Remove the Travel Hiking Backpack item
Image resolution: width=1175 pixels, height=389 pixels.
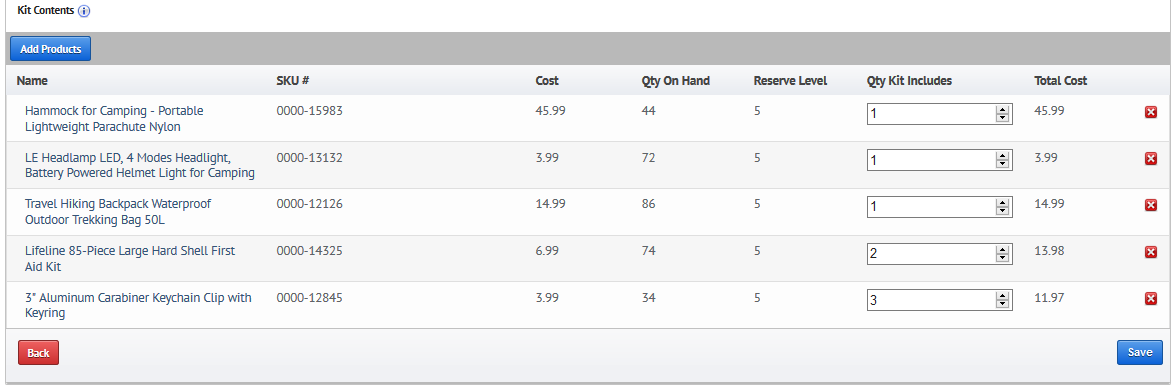pyautogui.click(x=1151, y=205)
